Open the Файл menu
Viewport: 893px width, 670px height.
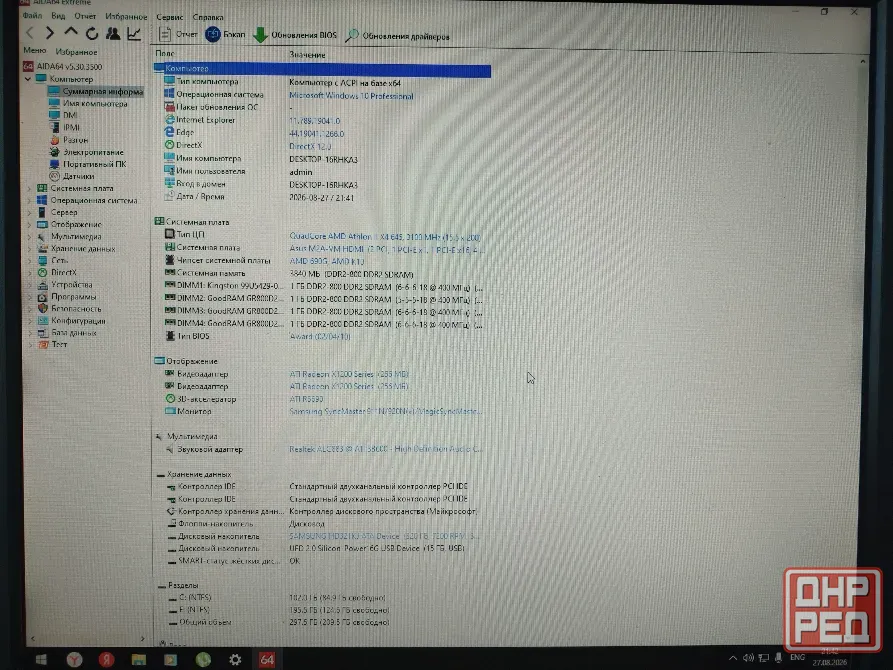coord(32,16)
